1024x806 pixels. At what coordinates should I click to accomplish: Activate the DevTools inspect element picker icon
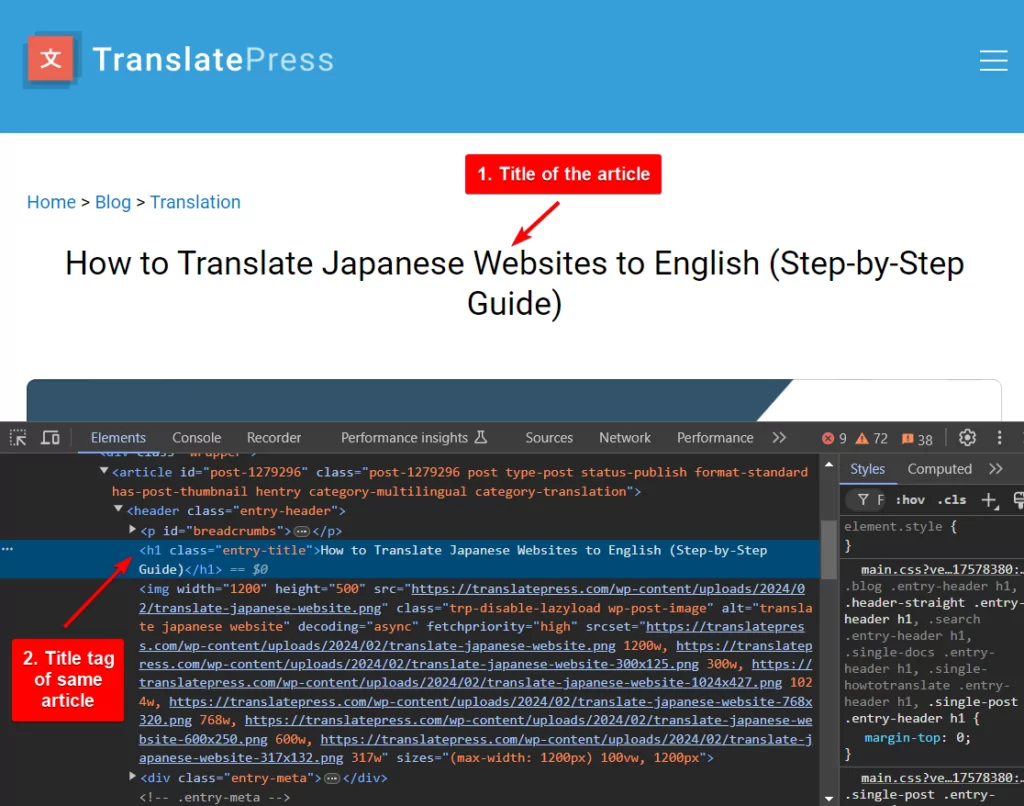18,438
